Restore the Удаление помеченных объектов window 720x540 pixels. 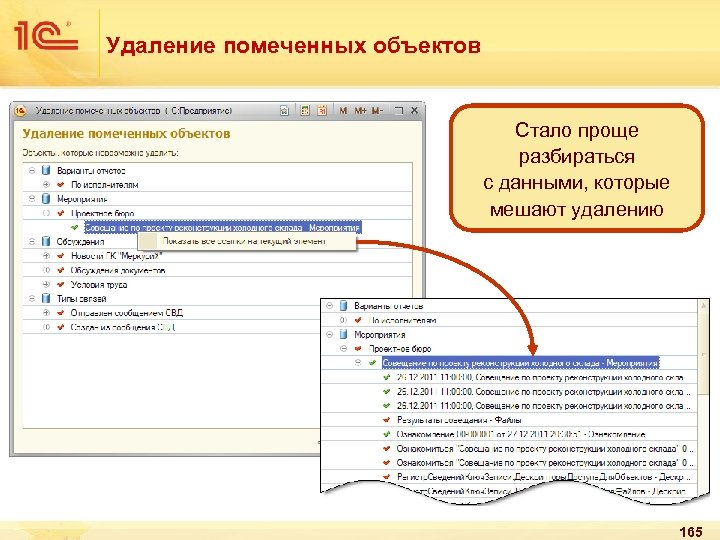click(399, 111)
